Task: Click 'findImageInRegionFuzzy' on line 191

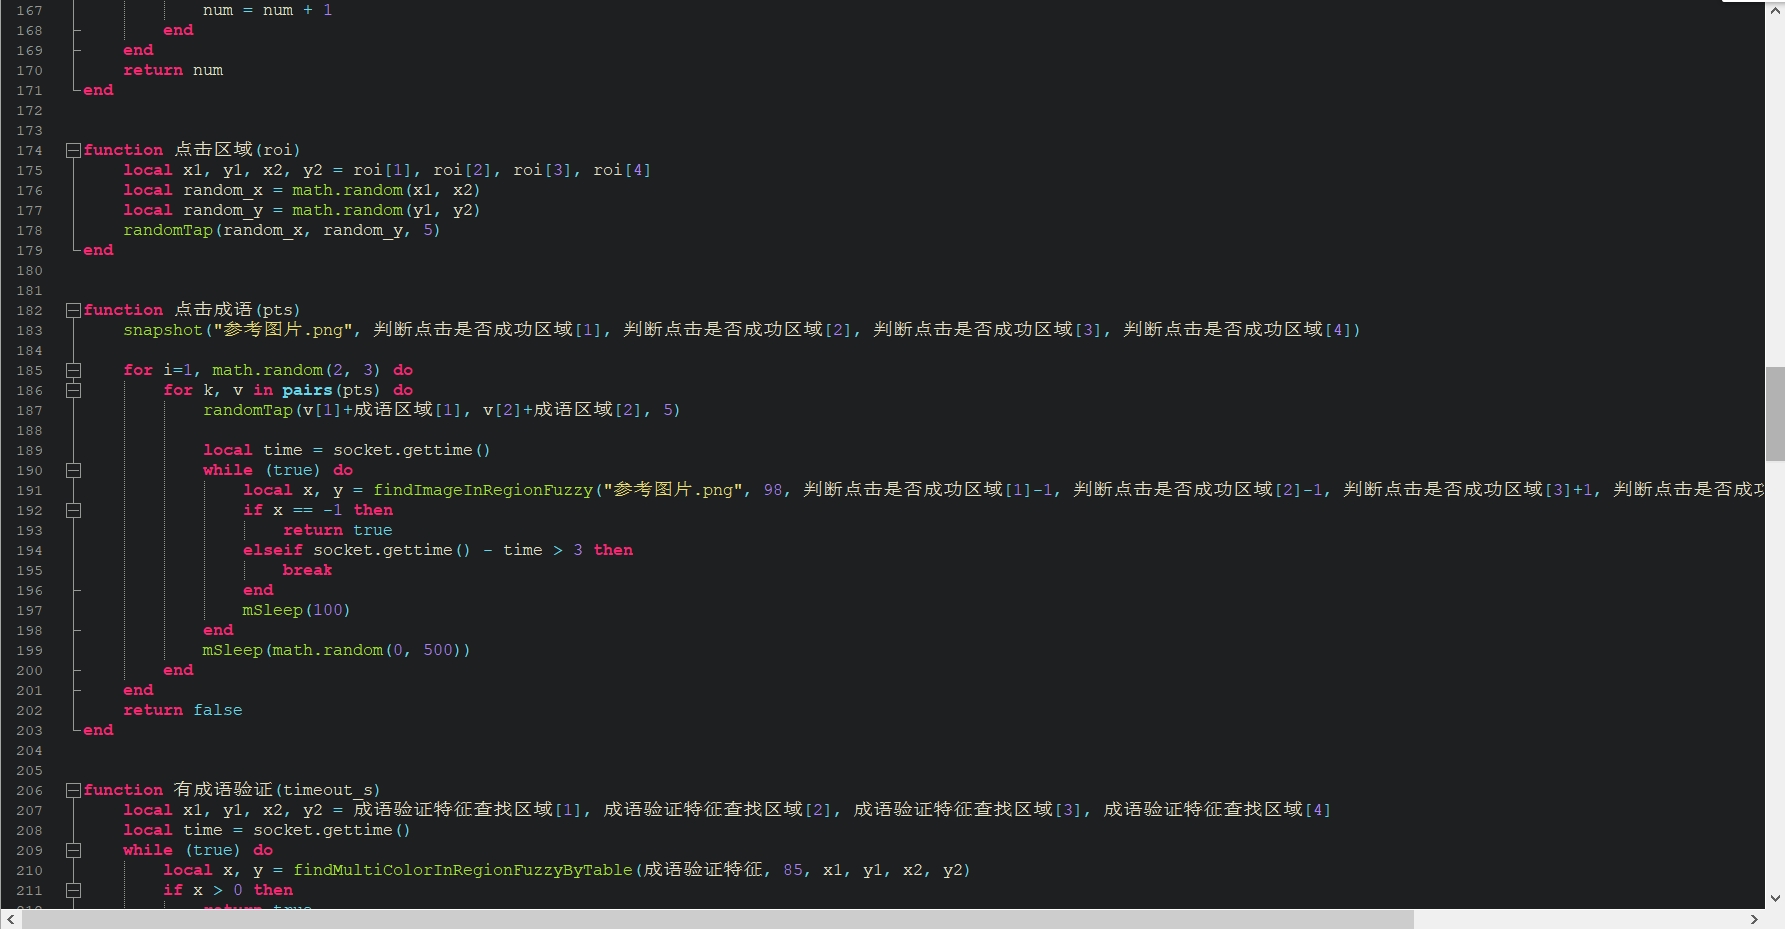Action: 483,490
